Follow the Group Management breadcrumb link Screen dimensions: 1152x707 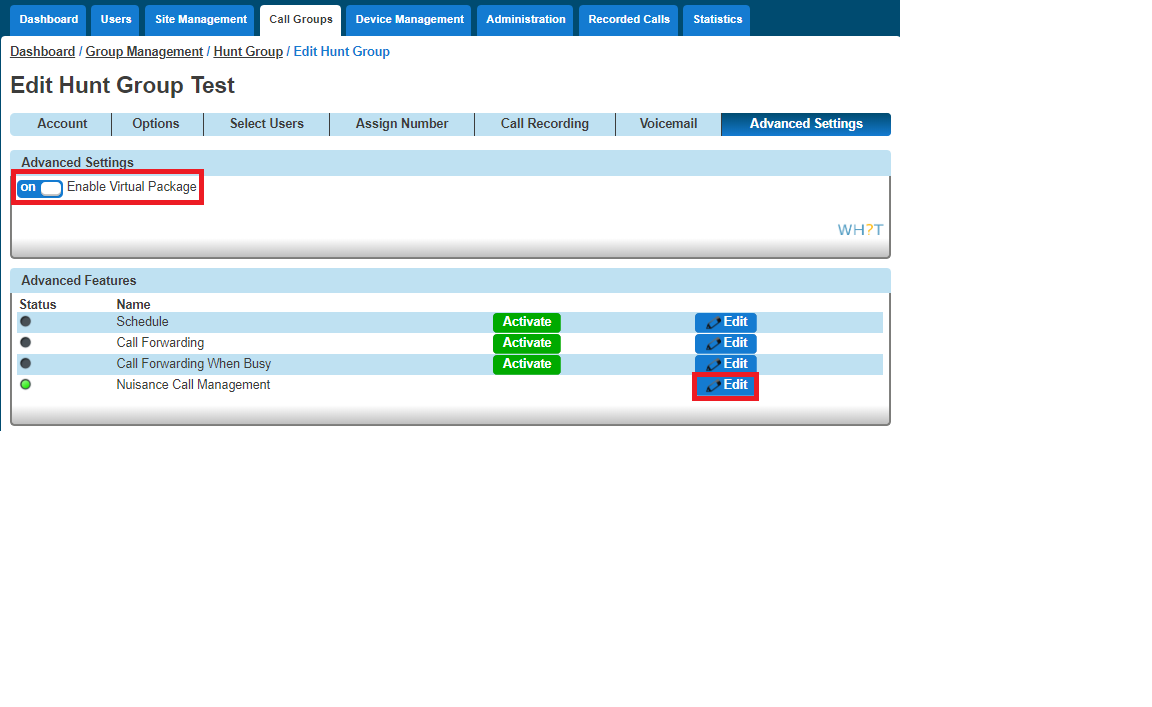pos(144,51)
